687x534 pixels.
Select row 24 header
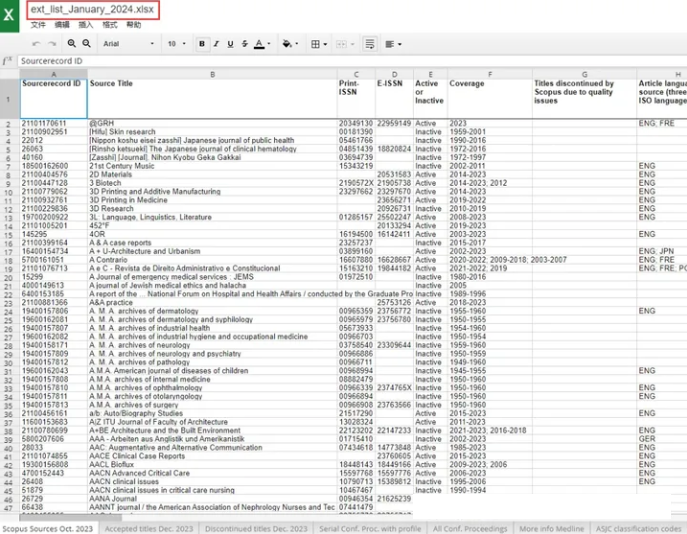pyautogui.click(x=9, y=312)
